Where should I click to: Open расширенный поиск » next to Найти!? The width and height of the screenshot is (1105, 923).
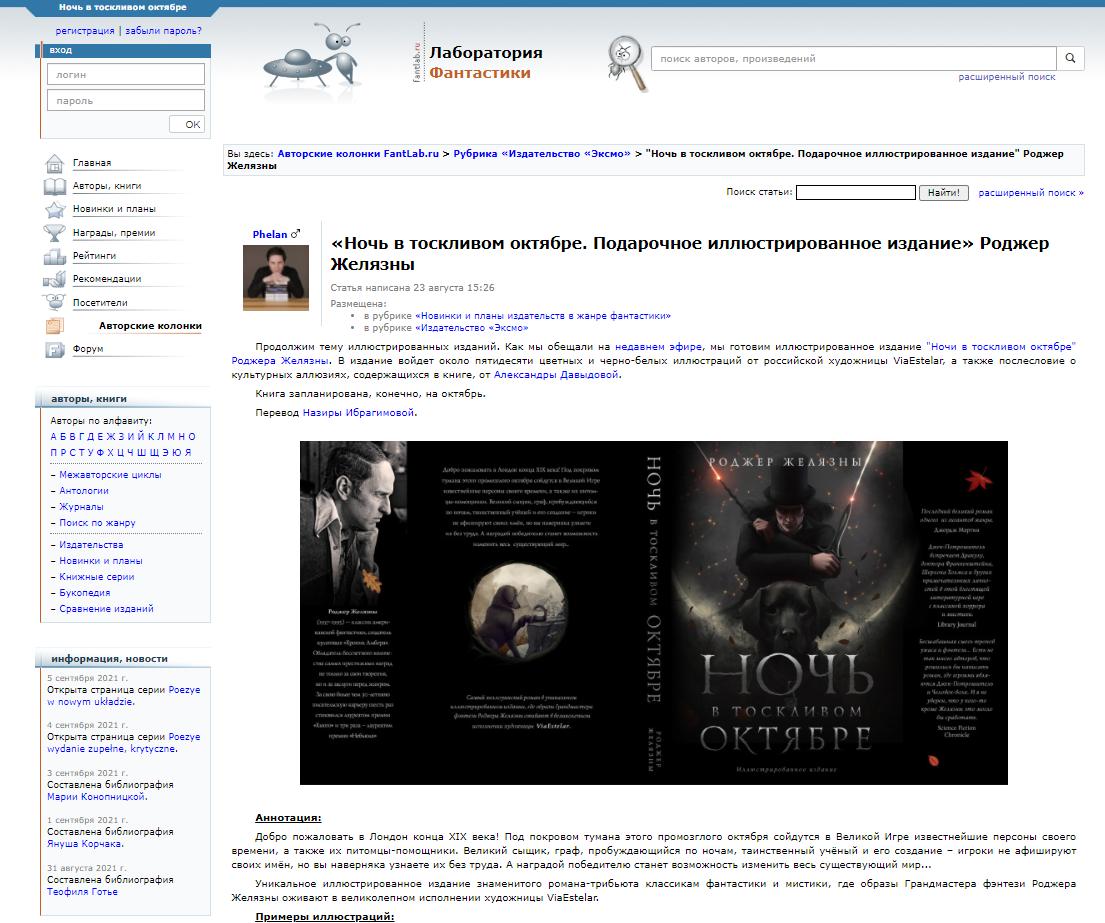click(x=1031, y=192)
